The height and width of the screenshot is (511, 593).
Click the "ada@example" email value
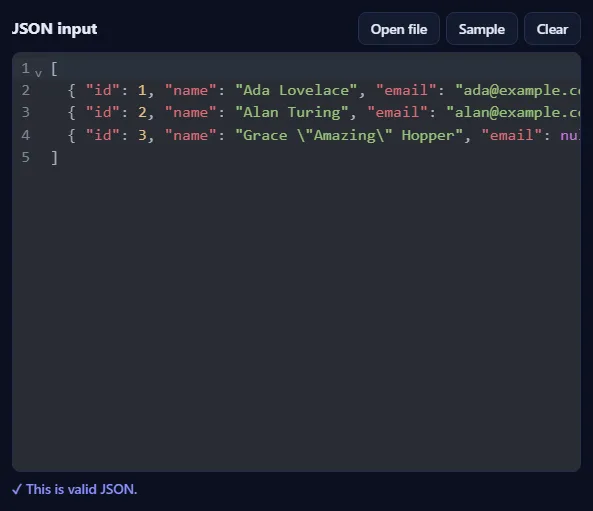[518, 90]
